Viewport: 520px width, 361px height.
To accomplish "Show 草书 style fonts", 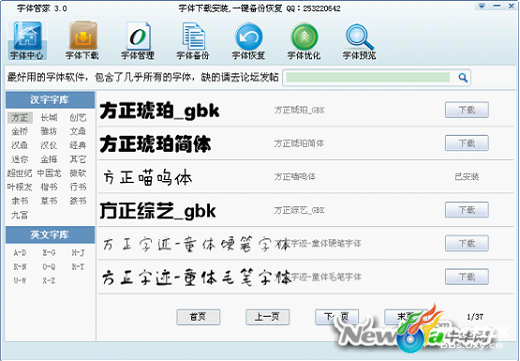I will 49,201.
